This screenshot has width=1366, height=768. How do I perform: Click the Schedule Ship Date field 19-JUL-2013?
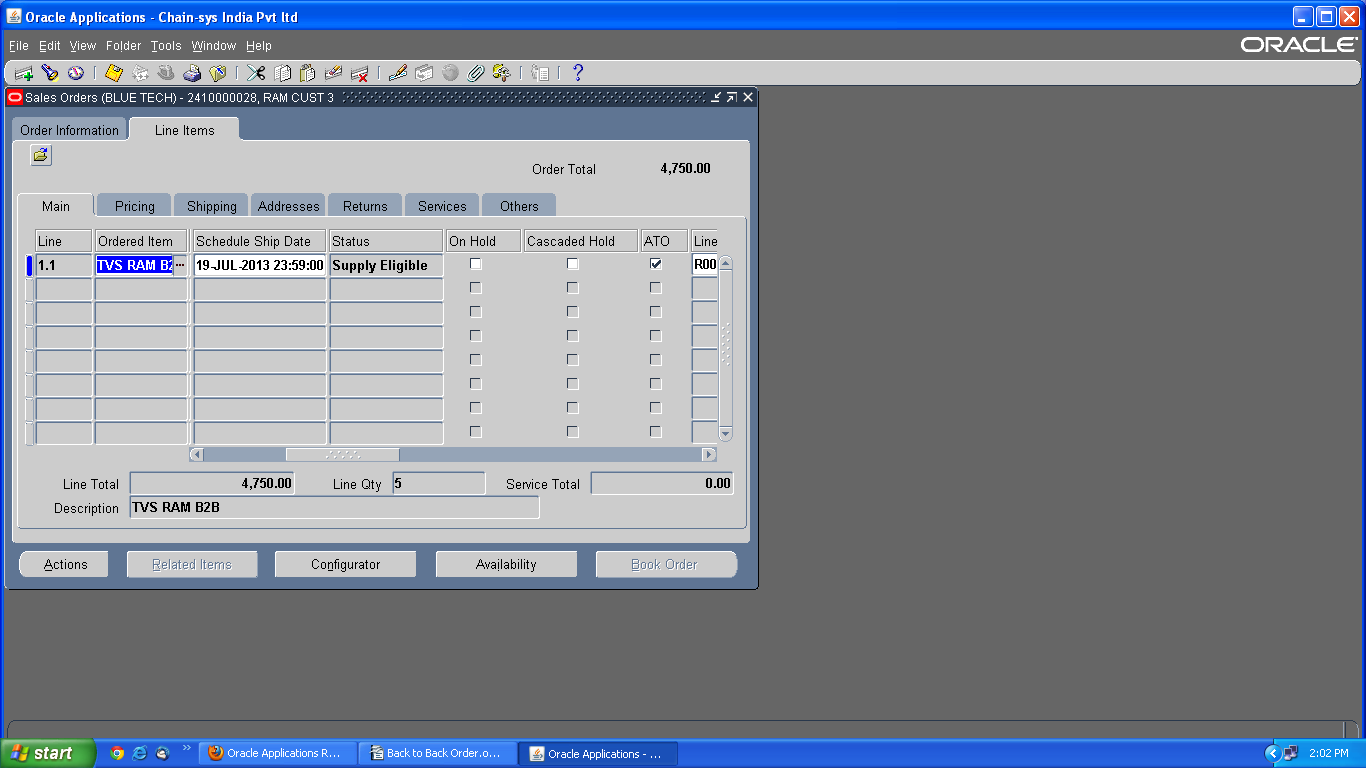pyautogui.click(x=260, y=265)
